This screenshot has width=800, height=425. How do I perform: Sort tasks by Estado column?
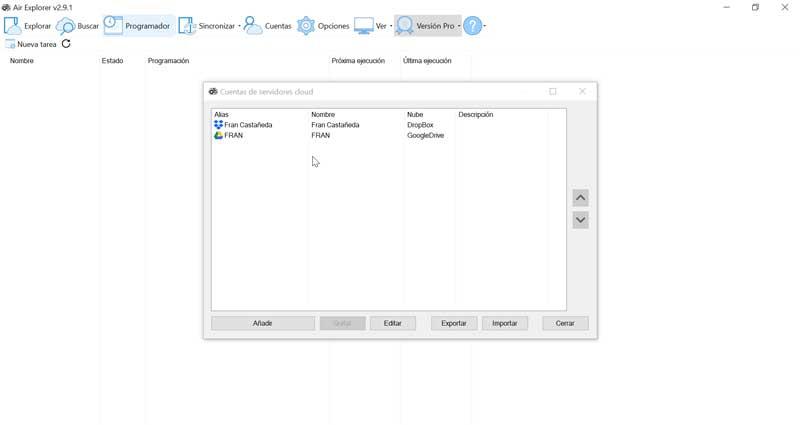(112, 61)
